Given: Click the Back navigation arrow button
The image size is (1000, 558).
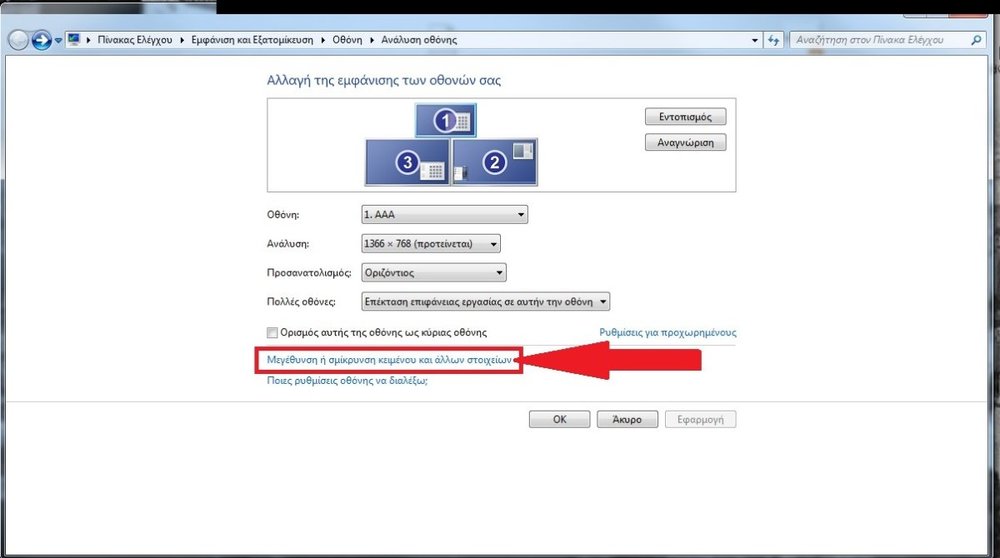Looking at the screenshot, I should pos(17,40).
